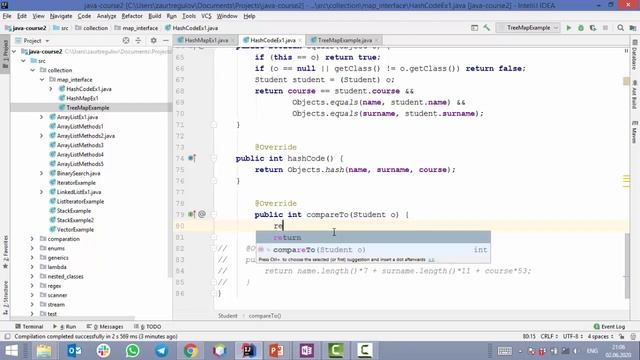
Task: Click the CRLF line separator indicator
Action: point(549,336)
